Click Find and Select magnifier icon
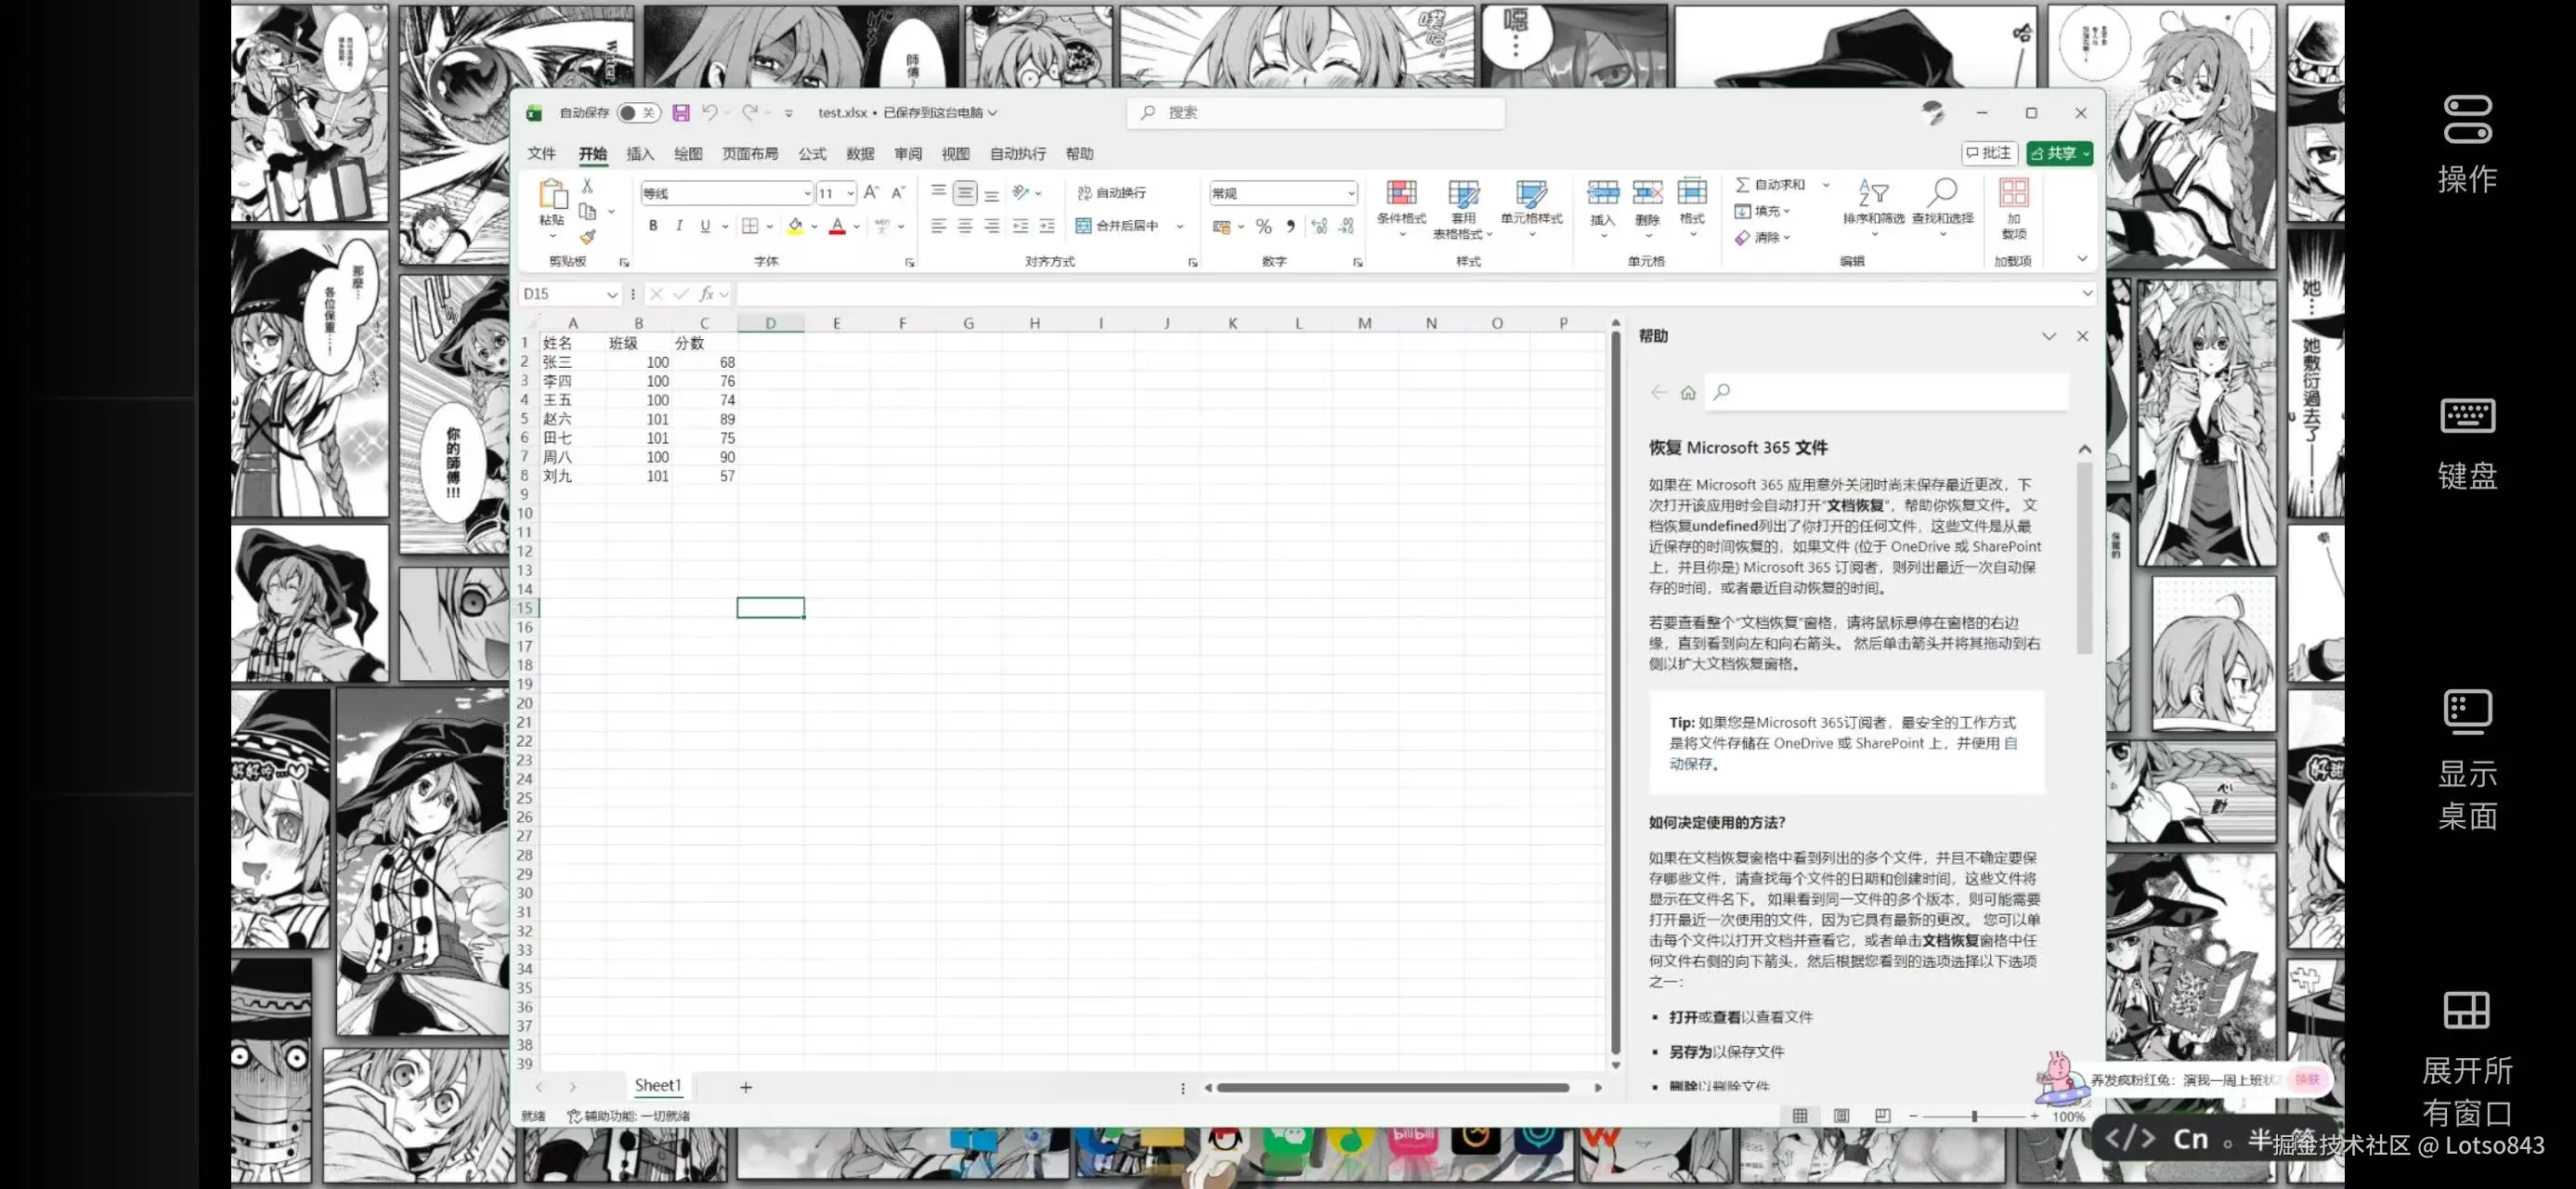This screenshot has height=1189, width=2576. coord(1942,193)
